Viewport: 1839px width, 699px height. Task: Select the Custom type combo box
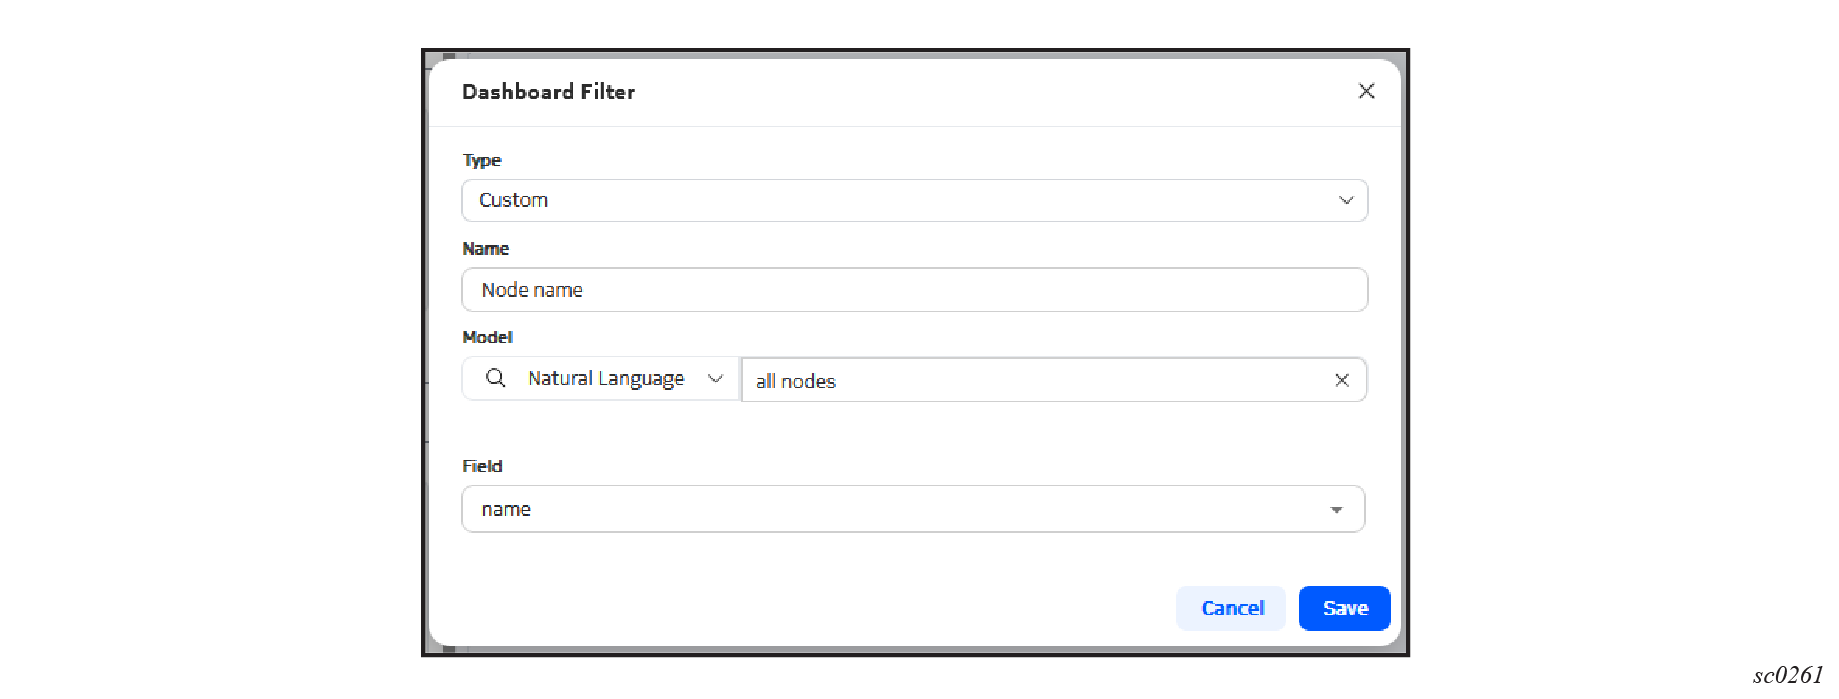click(x=914, y=200)
